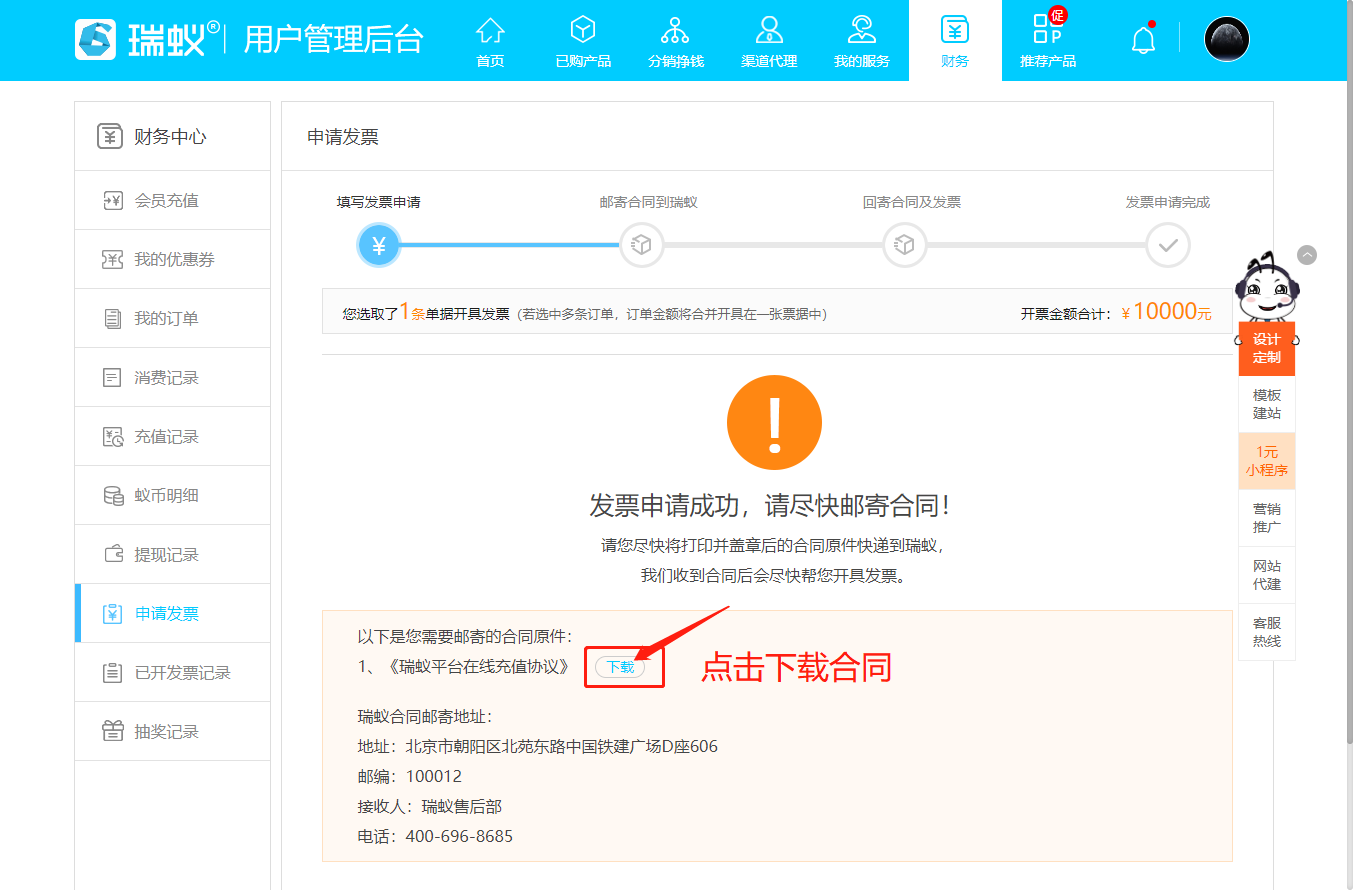1353x890 pixels.
Task: Switch to the 分销挣钱 tab label
Action: pyautogui.click(x=676, y=61)
